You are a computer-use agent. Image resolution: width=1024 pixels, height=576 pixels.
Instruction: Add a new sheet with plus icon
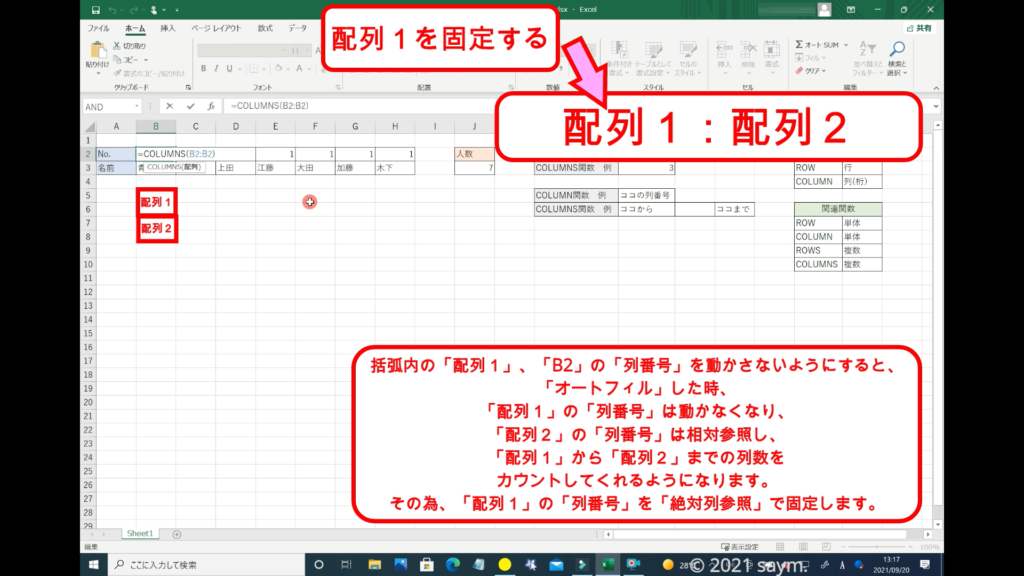pos(177,534)
